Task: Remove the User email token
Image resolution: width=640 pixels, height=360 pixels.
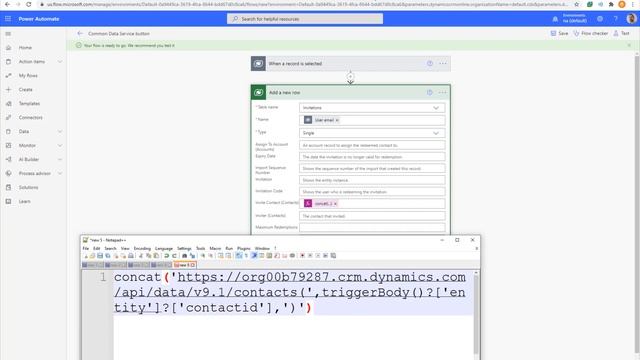Action: [x=337, y=120]
